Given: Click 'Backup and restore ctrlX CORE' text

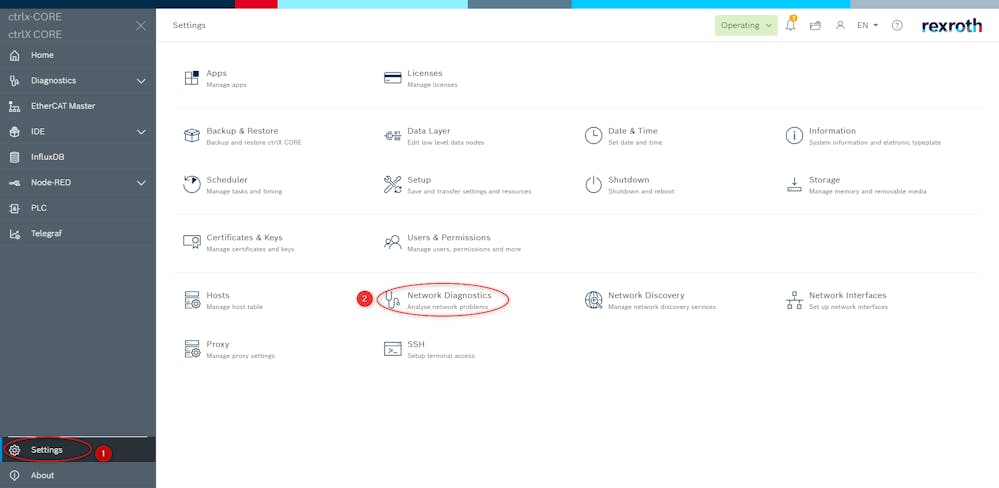Looking at the screenshot, I should [254, 143].
